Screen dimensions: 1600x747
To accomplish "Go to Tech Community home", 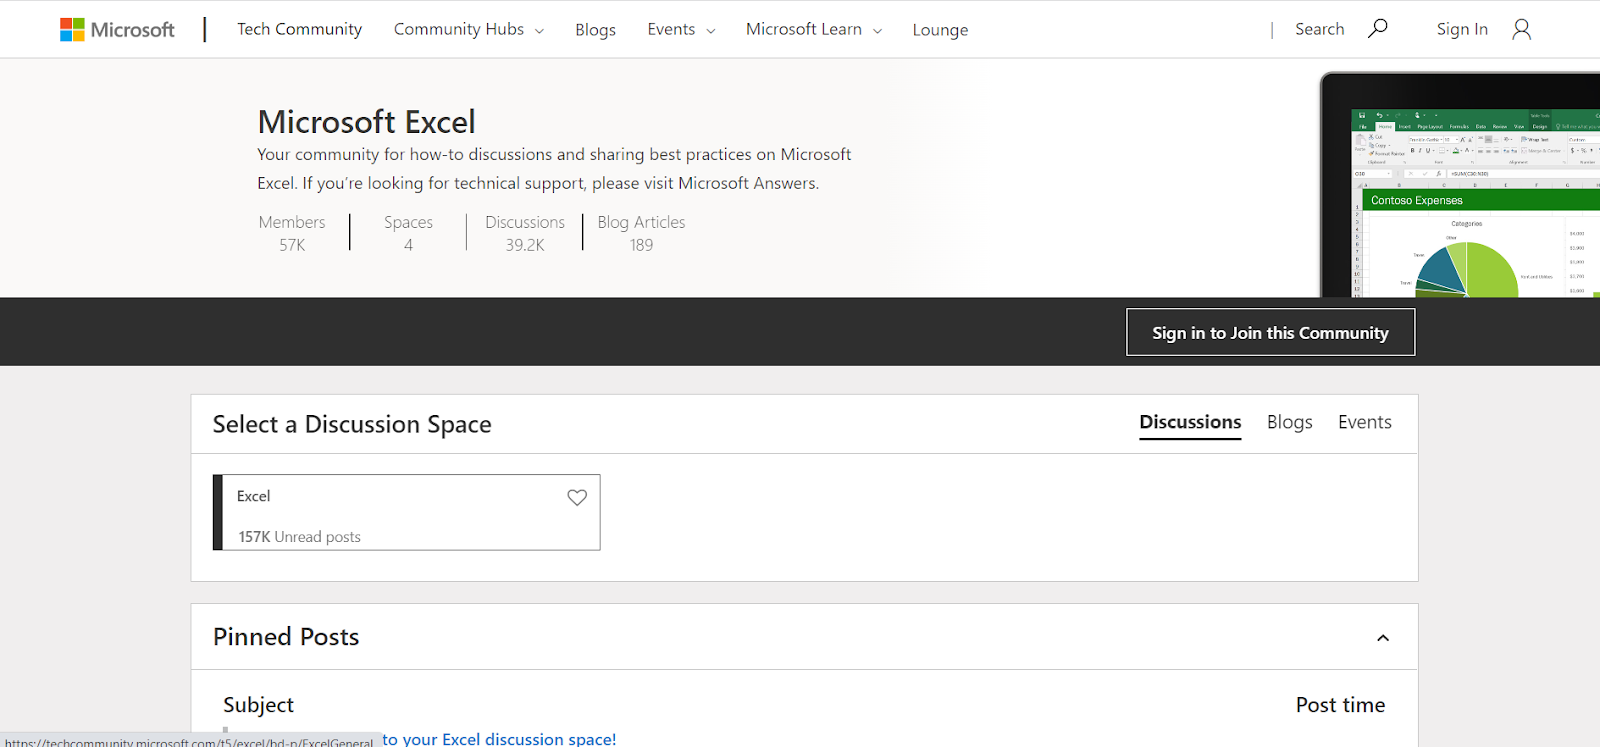I will click(299, 29).
